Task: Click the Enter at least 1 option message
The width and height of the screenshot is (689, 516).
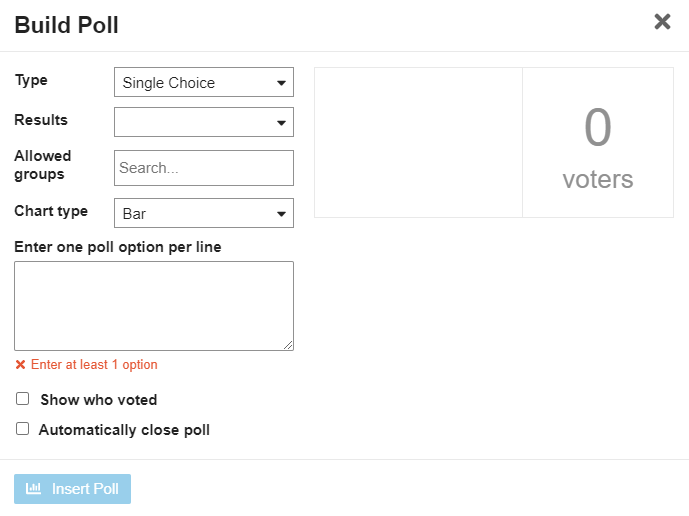Action: 94,364
